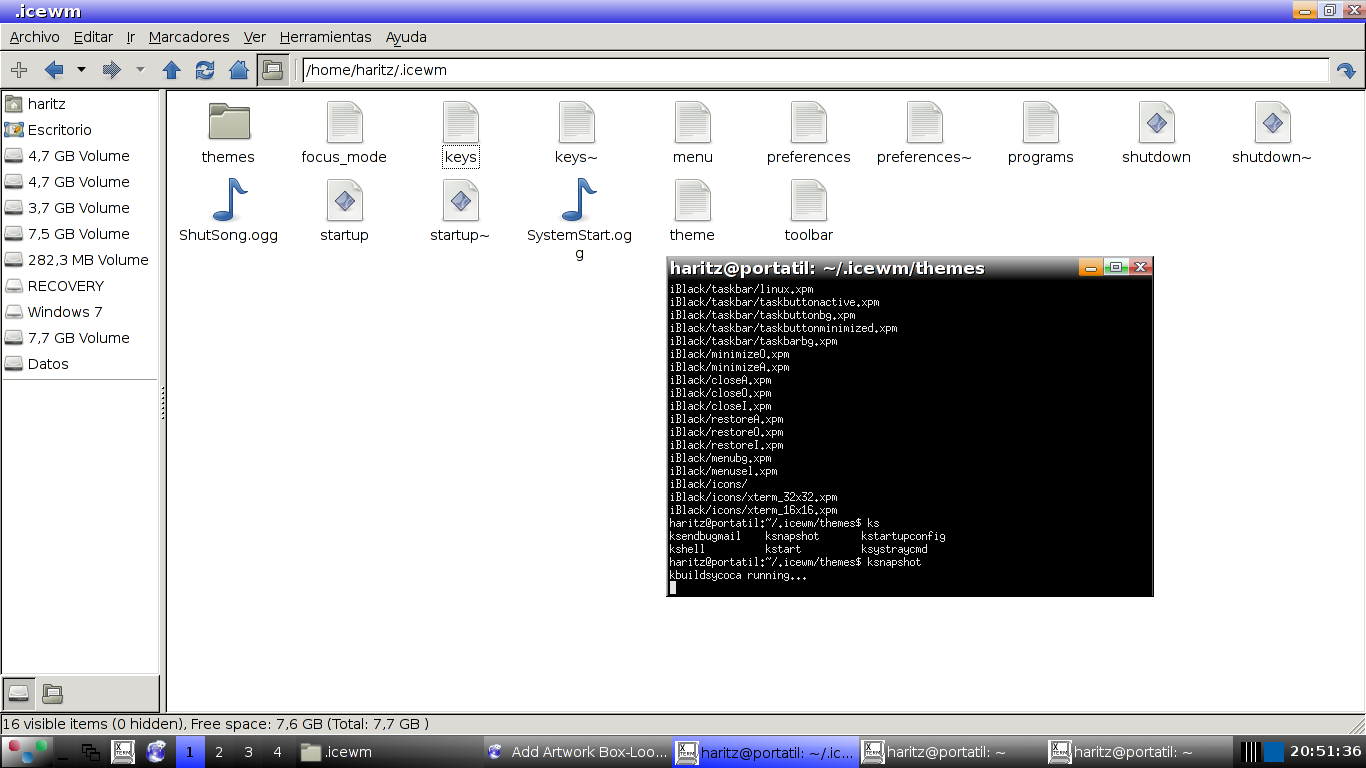Select the 282,3 MB Volume entry
The height and width of the screenshot is (768, 1366).
(80, 260)
